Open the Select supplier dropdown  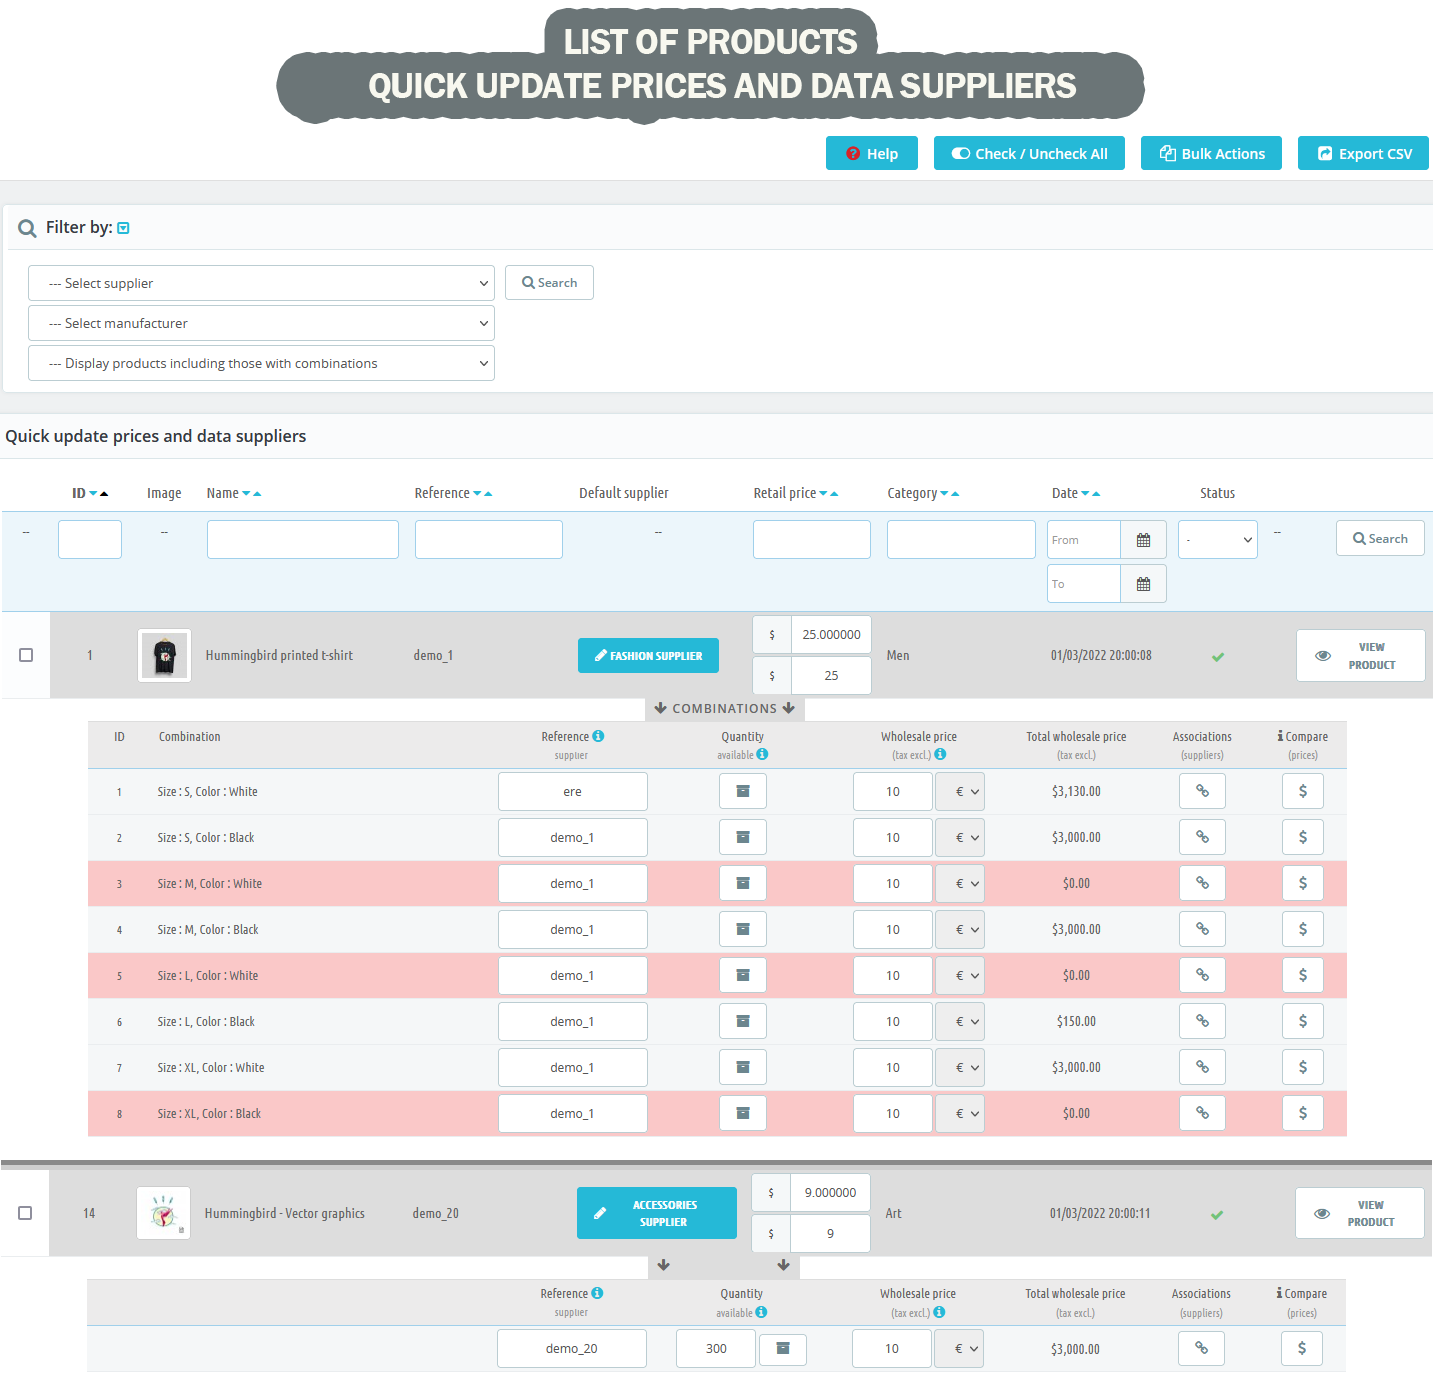pyautogui.click(x=261, y=283)
